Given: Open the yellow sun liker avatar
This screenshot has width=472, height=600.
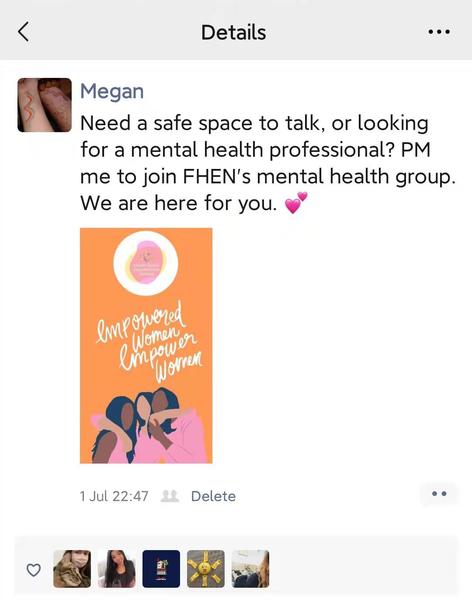Looking at the screenshot, I should click(206, 569).
